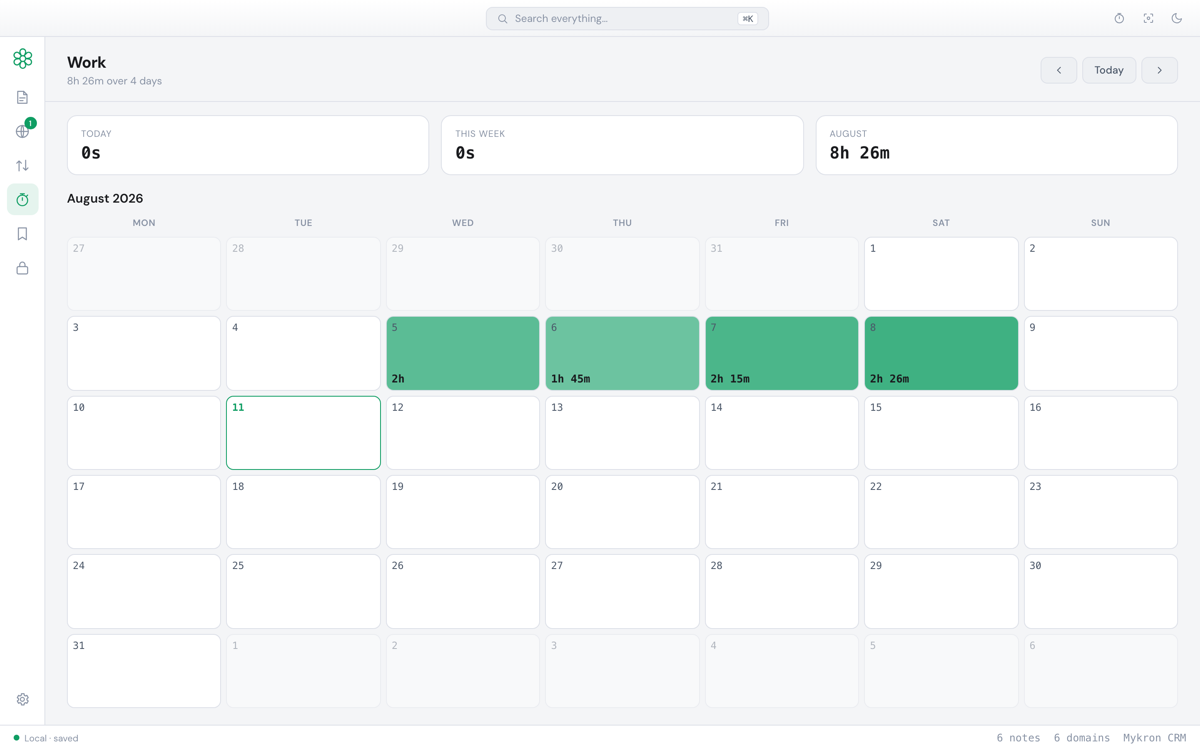The image size is (1200, 750).
Task: Select August 17 day cell
Action: [x=144, y=512]
